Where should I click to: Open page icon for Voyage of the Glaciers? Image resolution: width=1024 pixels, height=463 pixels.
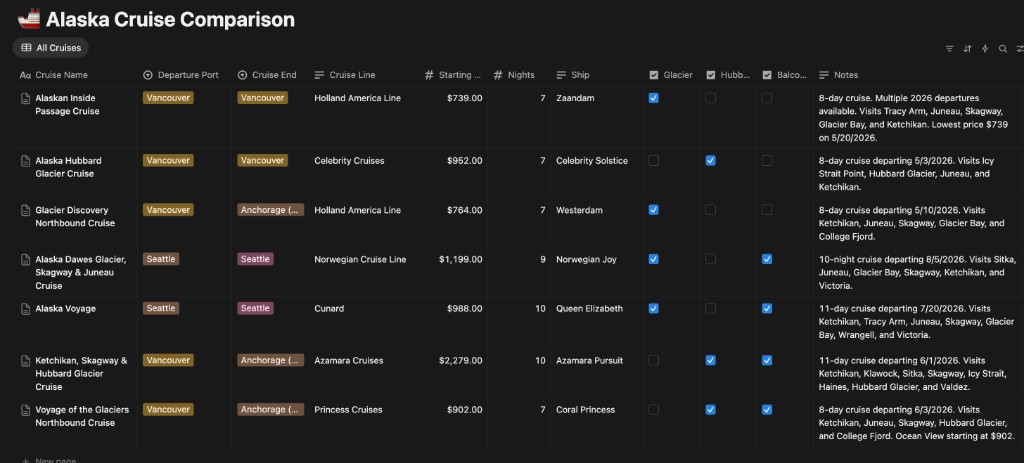(x=25, y=410)
